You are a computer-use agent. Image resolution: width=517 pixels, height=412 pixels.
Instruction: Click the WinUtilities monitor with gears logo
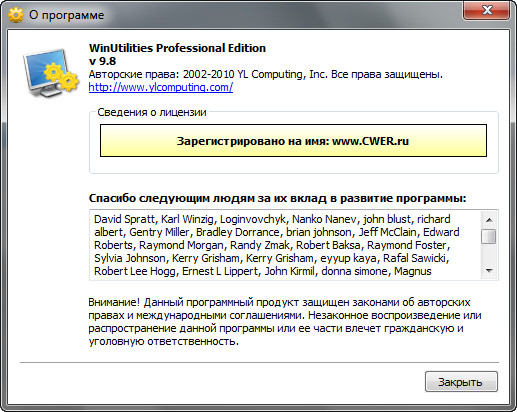point(51,73)
